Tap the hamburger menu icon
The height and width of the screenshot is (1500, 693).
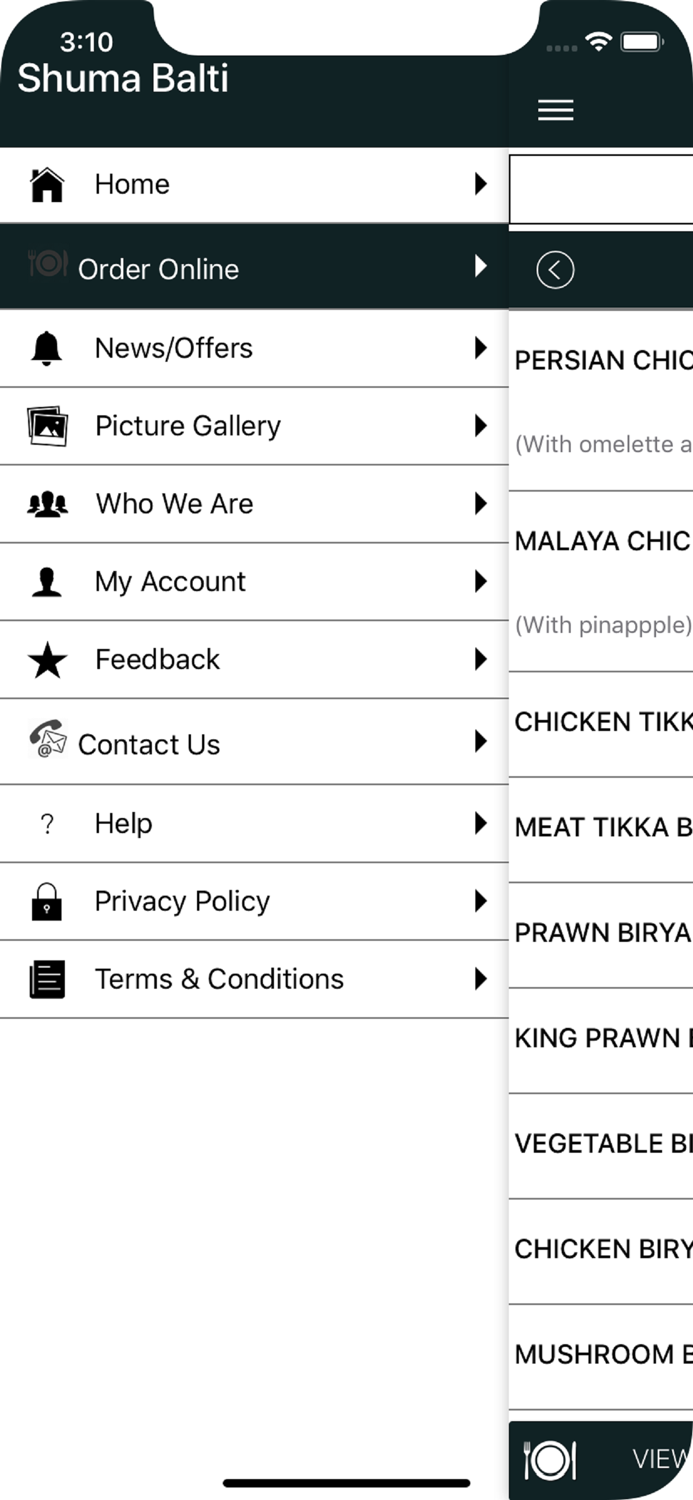tap(555, 111)
